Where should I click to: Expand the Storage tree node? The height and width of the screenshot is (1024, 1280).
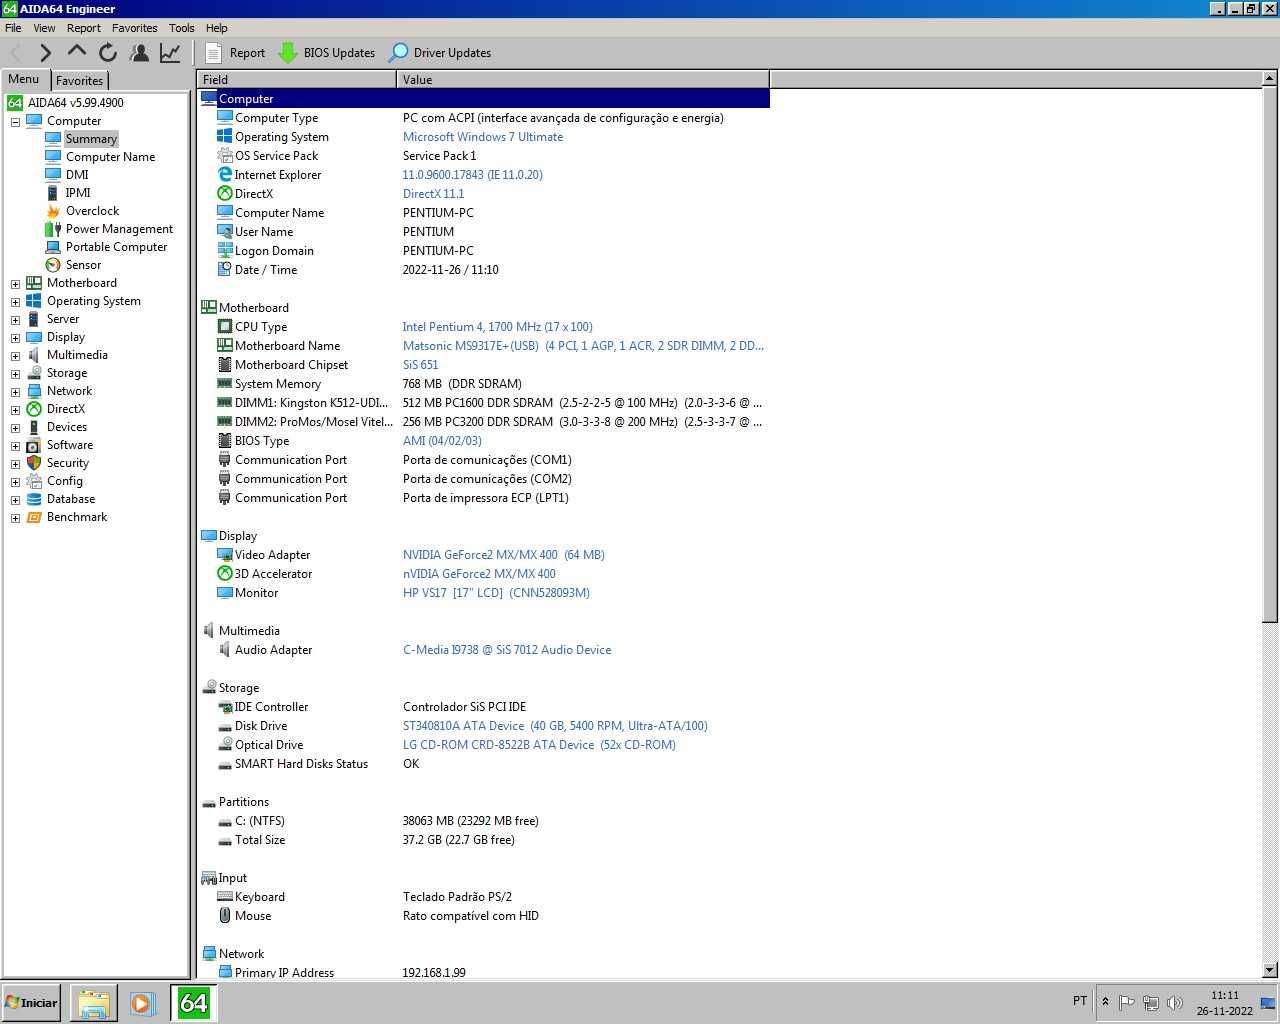[15, 374]
